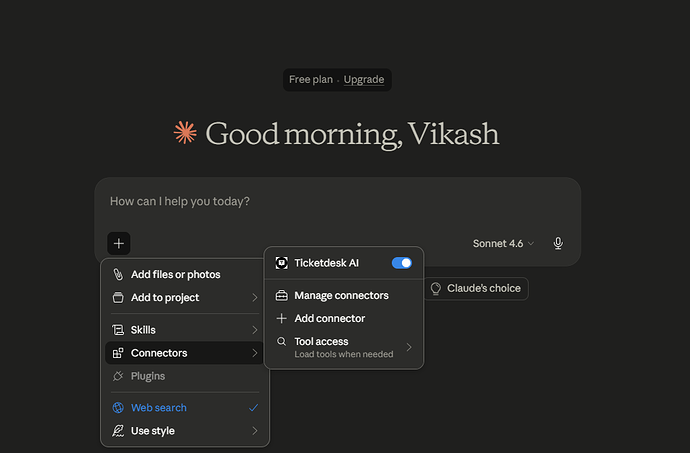This screenshot has height=453, width=690.
Task: Select the Web search menu entry
Action: coord(185,408)
